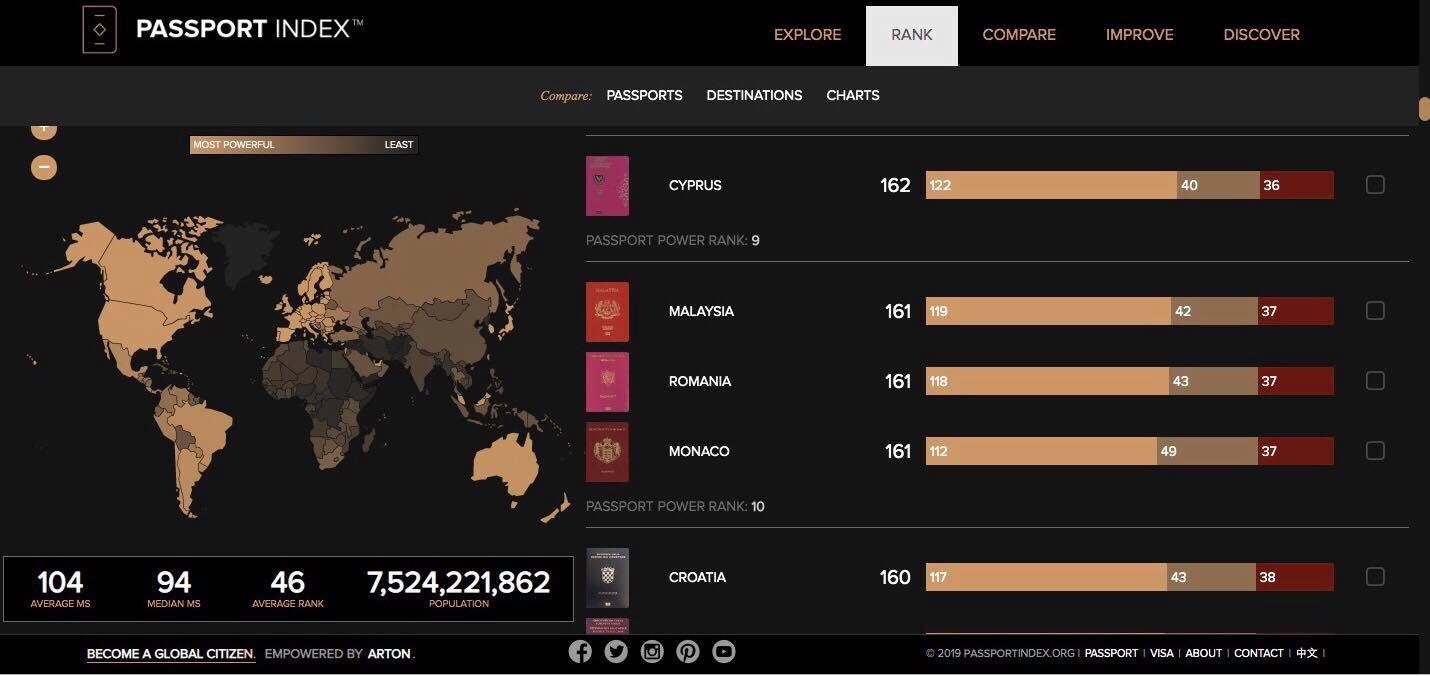Click the Croatia passport cover thumbnail
The image size is (1430, 676).
[x=607, y=578]
